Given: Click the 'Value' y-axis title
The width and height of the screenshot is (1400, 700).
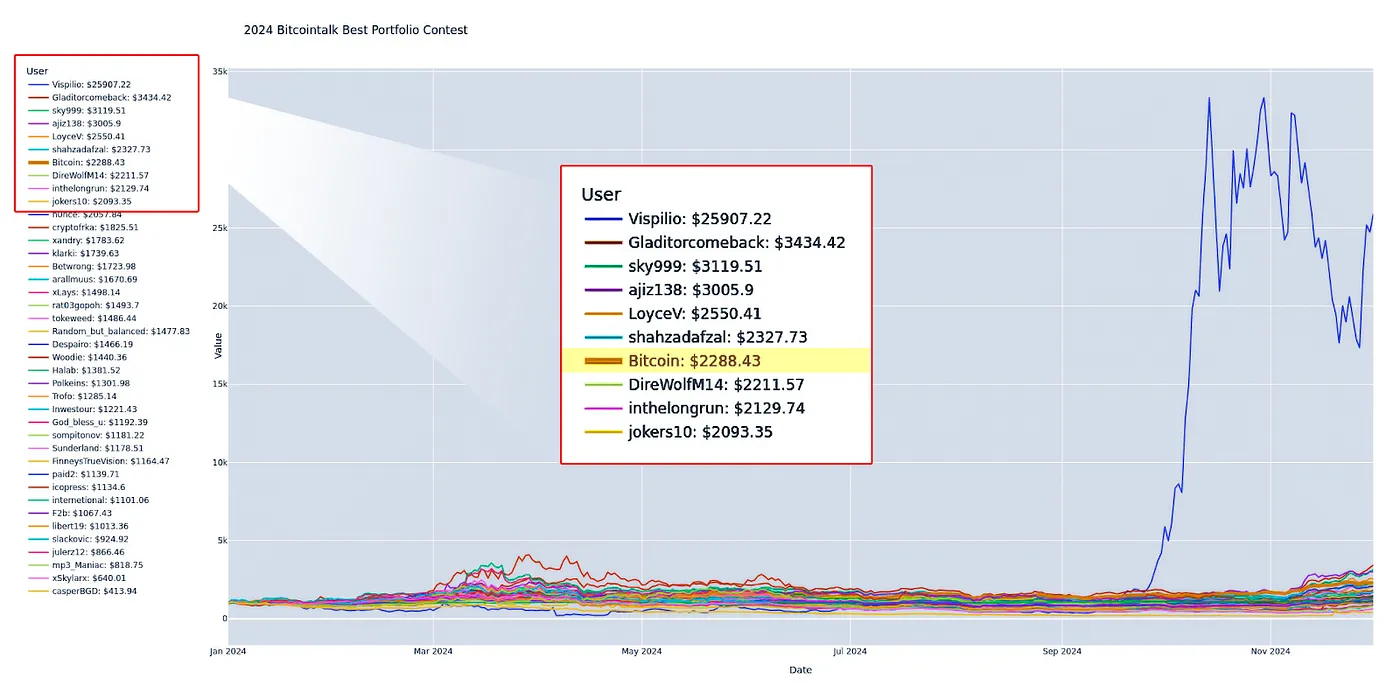Looking at the screenshot, I should click(x=219, y=346).
